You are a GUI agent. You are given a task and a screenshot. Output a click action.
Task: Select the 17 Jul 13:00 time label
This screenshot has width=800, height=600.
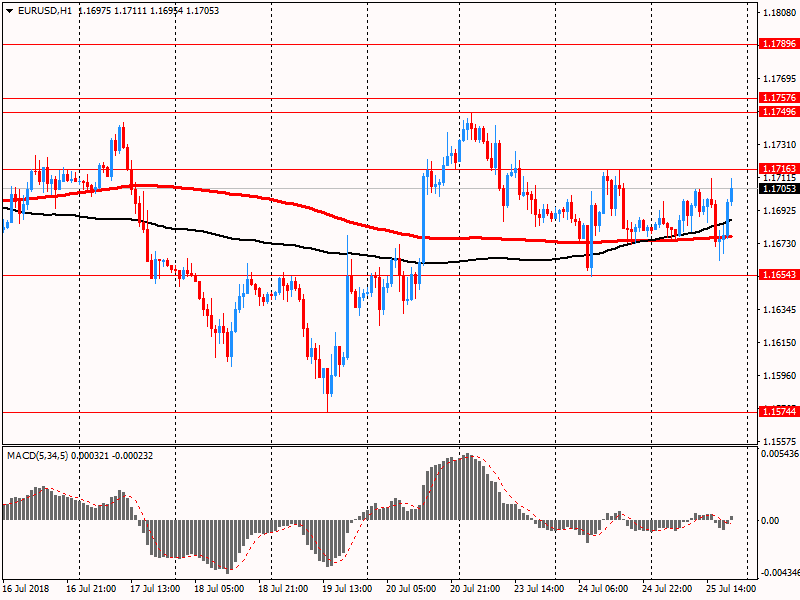[155, 588]
